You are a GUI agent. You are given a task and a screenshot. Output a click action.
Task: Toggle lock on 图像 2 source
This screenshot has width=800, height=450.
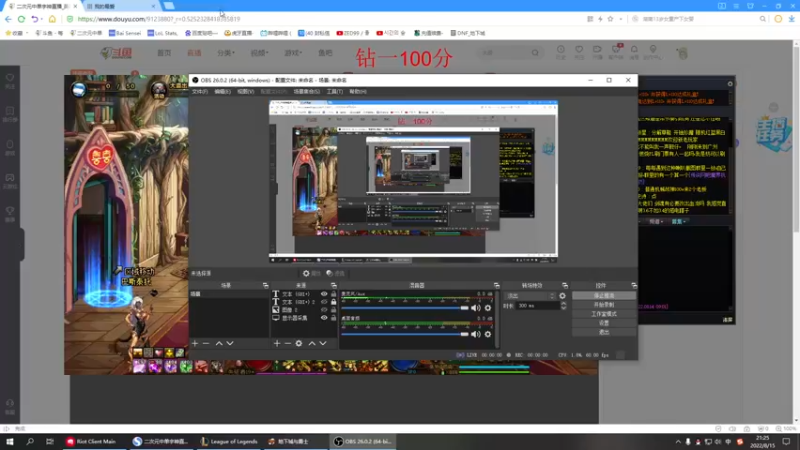[334, 310]
